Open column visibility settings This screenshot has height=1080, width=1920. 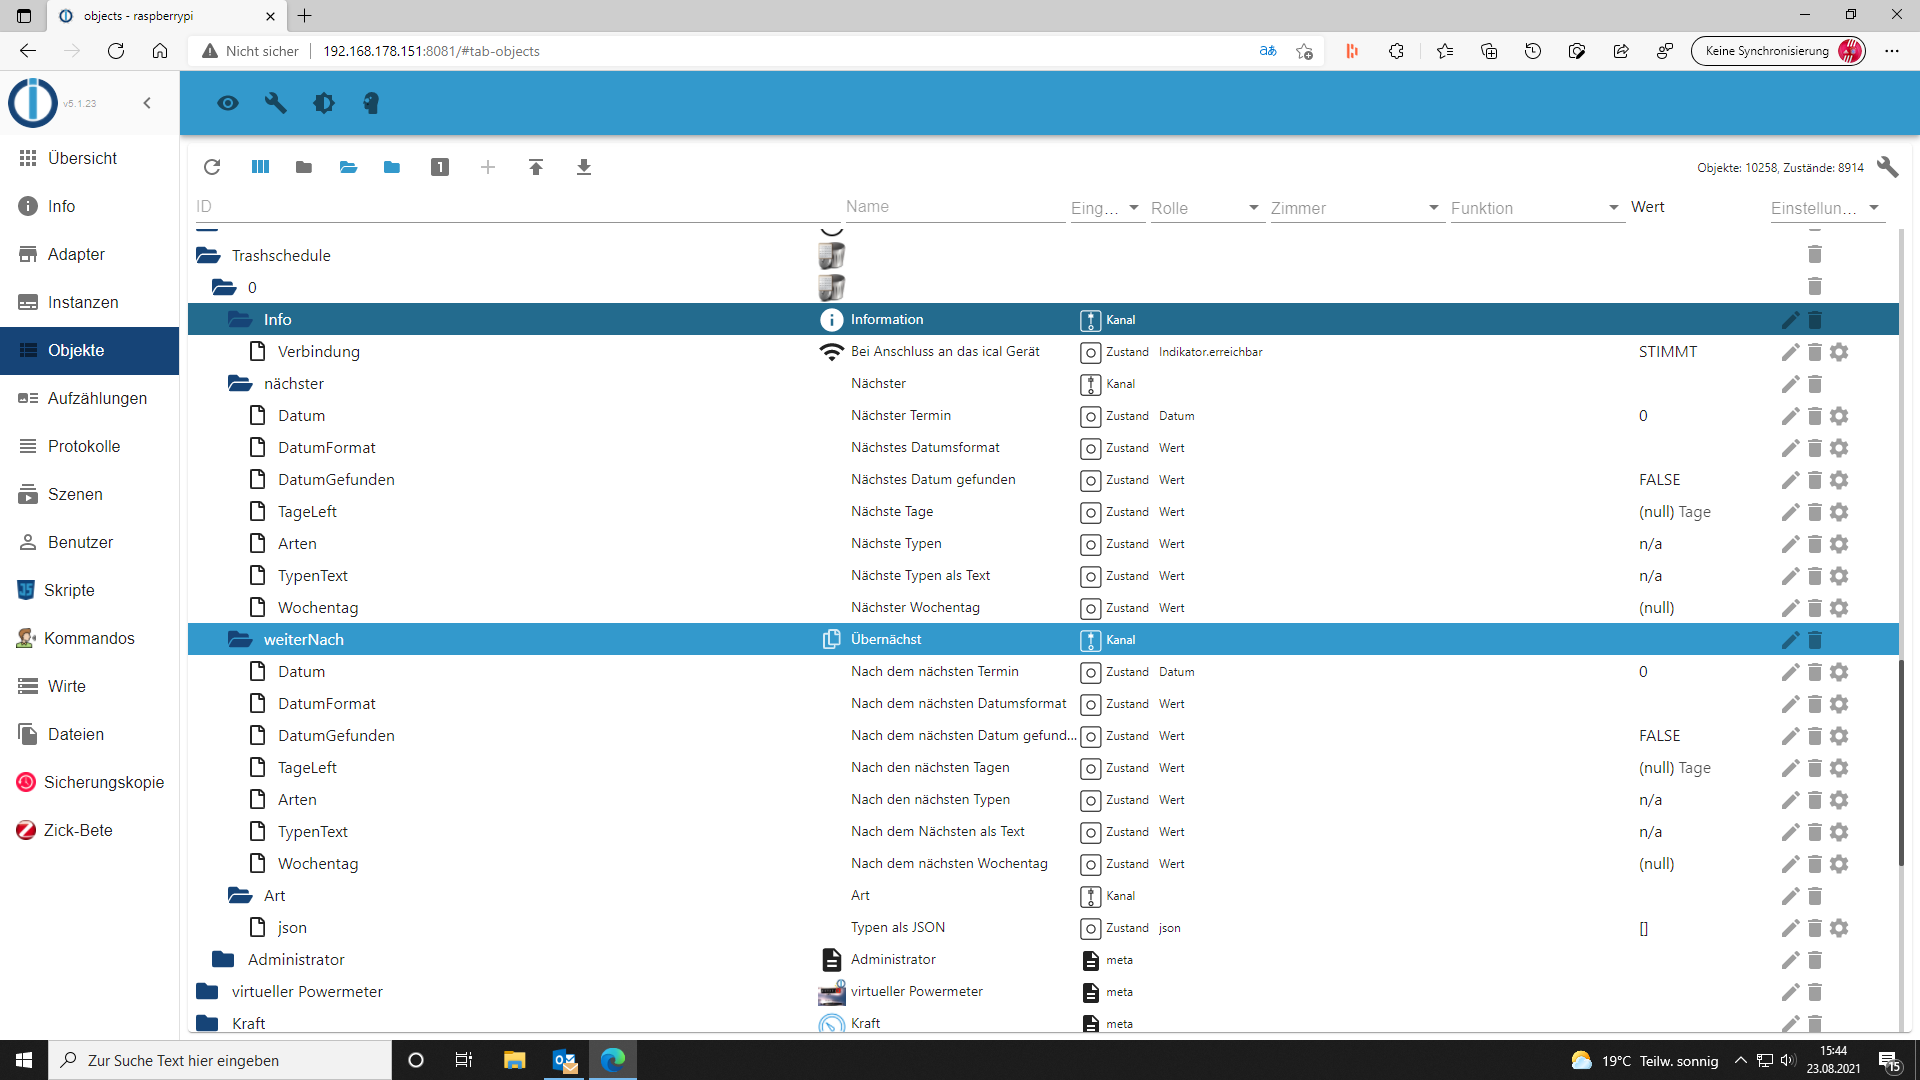click(260, 167)
